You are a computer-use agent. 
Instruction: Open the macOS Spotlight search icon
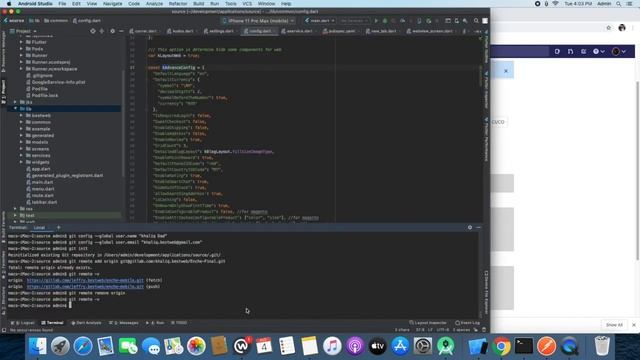[619, 4]
